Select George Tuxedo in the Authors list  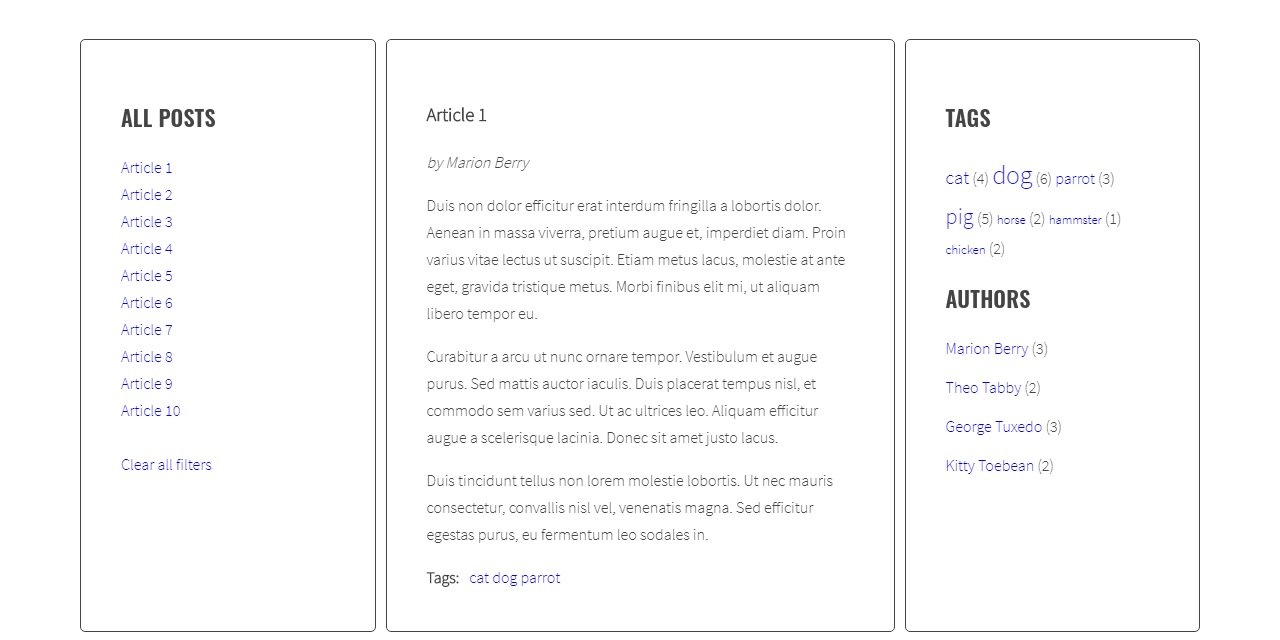[993, 426]
